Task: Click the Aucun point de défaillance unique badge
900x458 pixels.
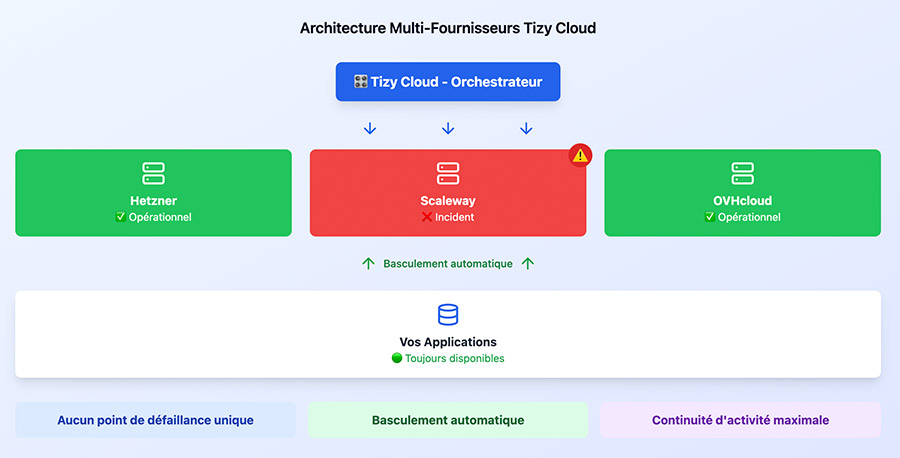Action: (x=156, y=420)
